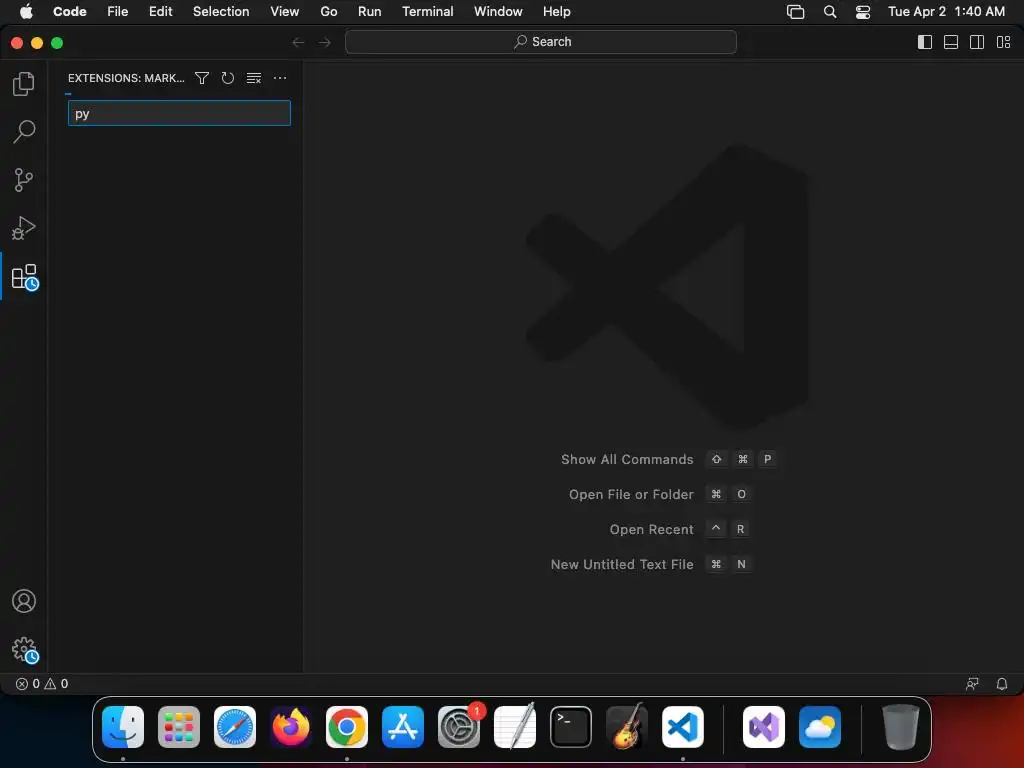
Task: Toggle the primary side bar
Action: (925, 42)
